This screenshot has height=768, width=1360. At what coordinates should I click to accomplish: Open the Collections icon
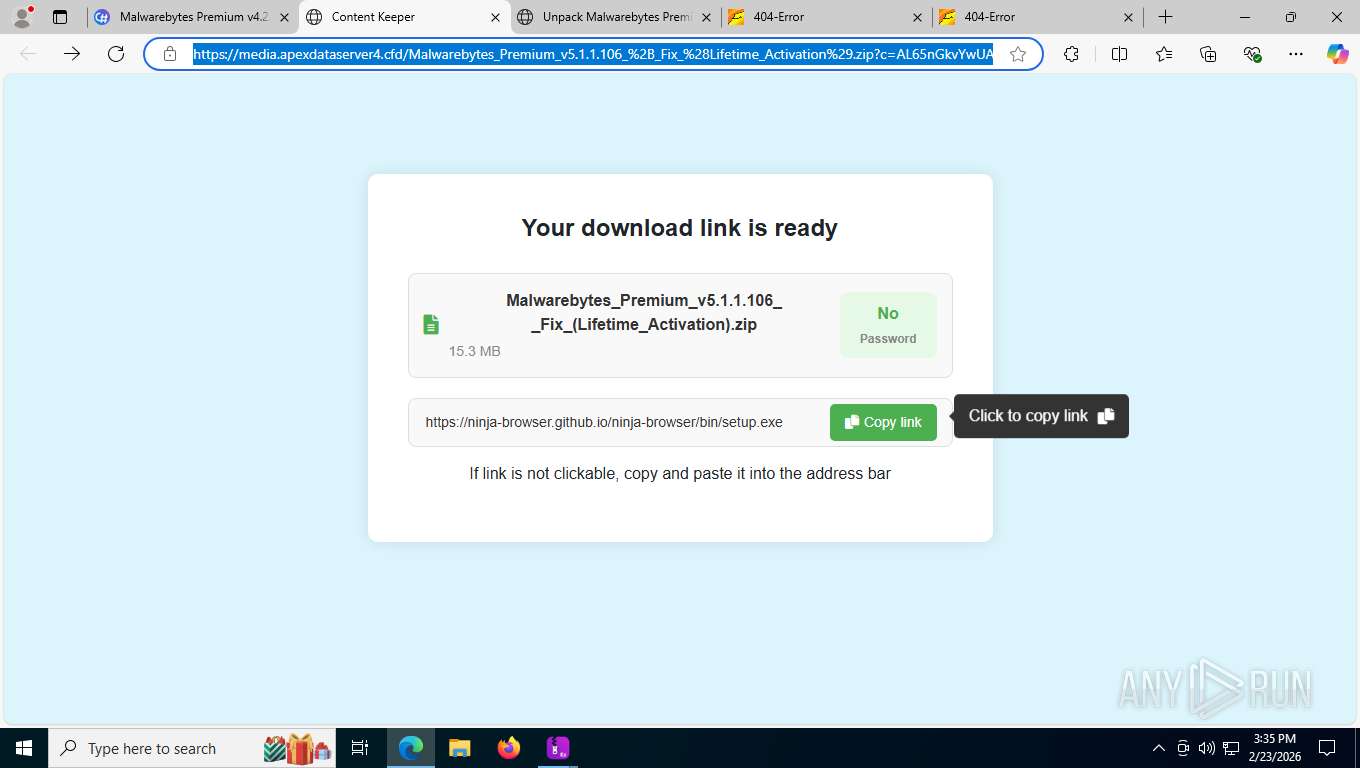click(1208, 54)
